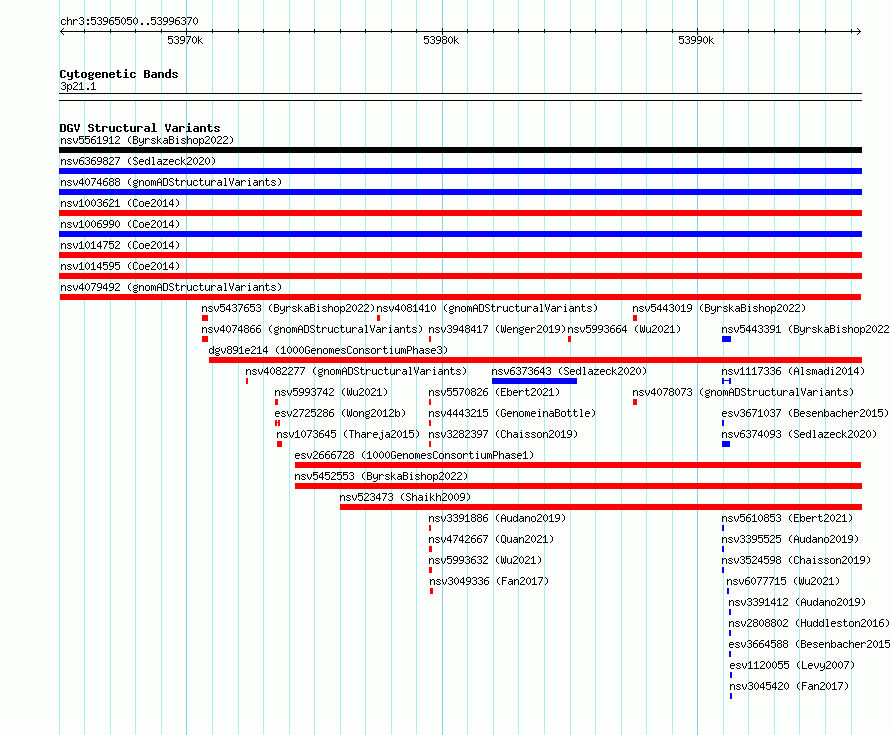890x735 pixels.
Task: Select nsv6373643 (Sedlazeck2020) label
Action: click(569, 371)
